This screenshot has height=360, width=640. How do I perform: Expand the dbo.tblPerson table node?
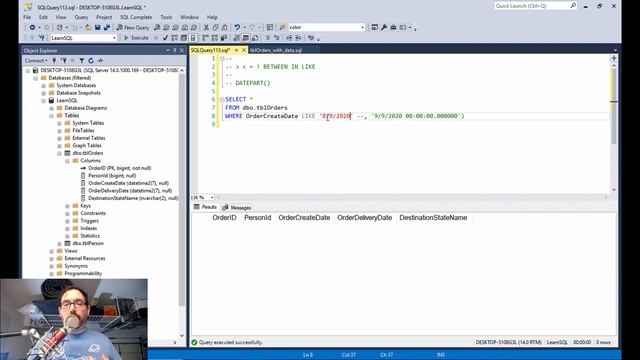click(x=60, y=244)
